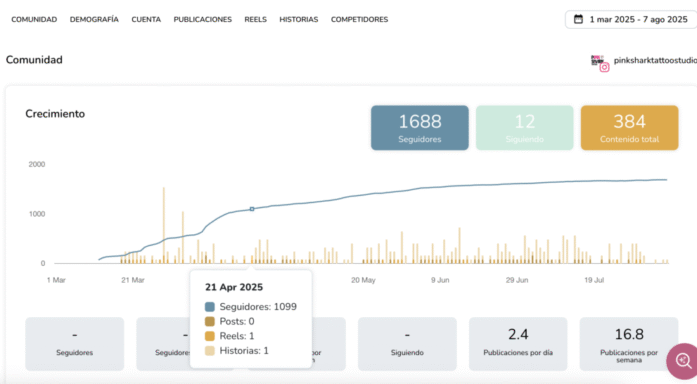The width and height of the screenshot is (697, 384).
Task: Click the 19 Jul x-axis label
Action: [594, 280]
